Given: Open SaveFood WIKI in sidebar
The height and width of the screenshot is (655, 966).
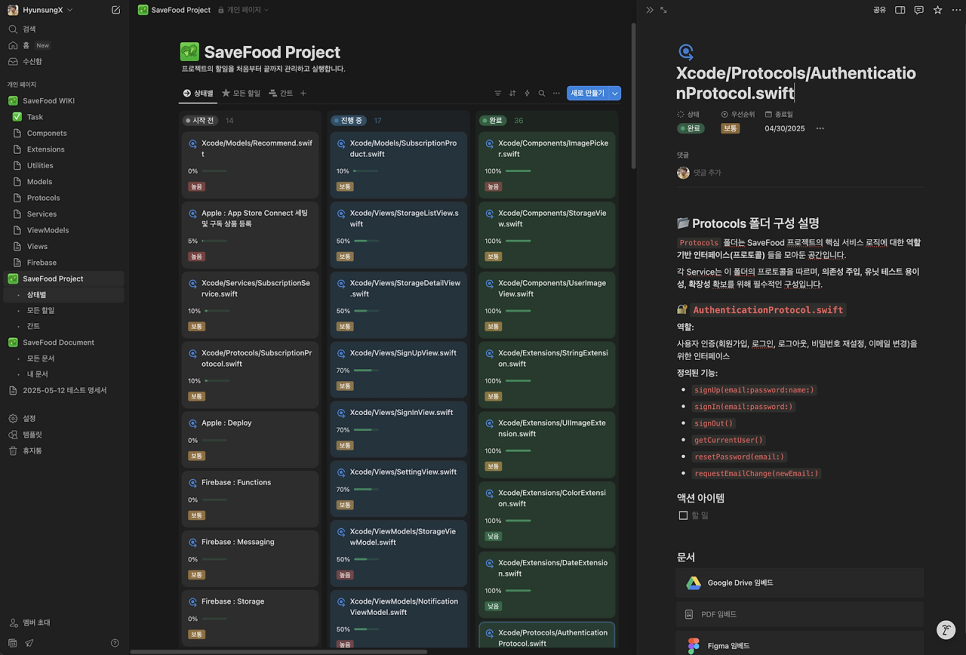Looking at the screenshot, I should (48, 100).
